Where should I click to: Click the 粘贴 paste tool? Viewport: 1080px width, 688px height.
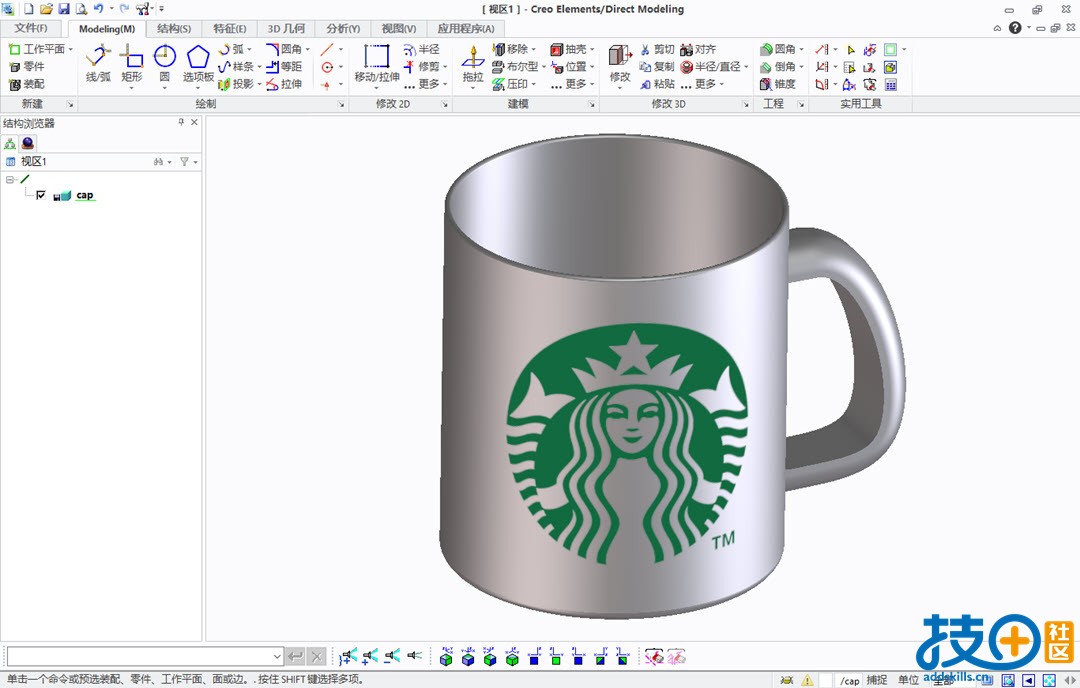pos(656,83)
